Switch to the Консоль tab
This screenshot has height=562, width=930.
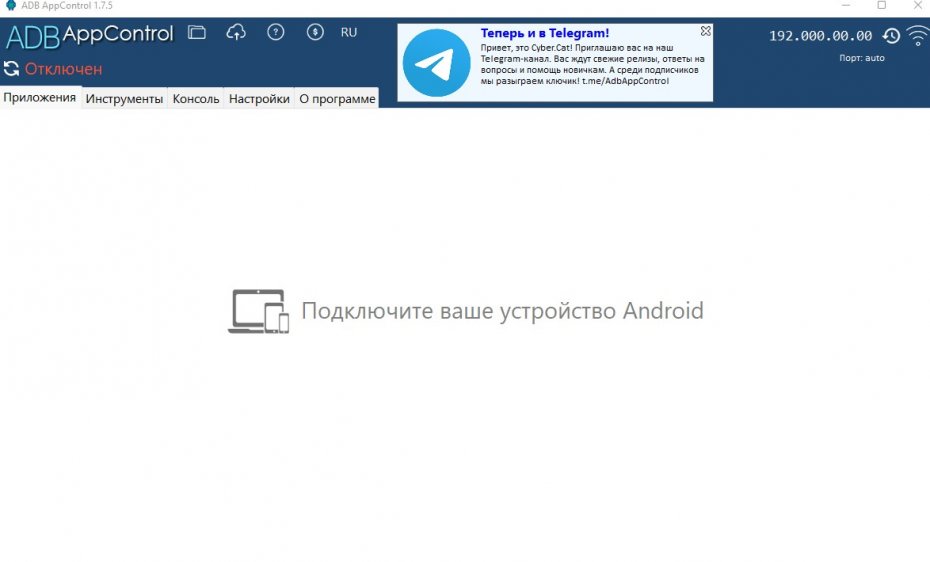pos(196,98)
